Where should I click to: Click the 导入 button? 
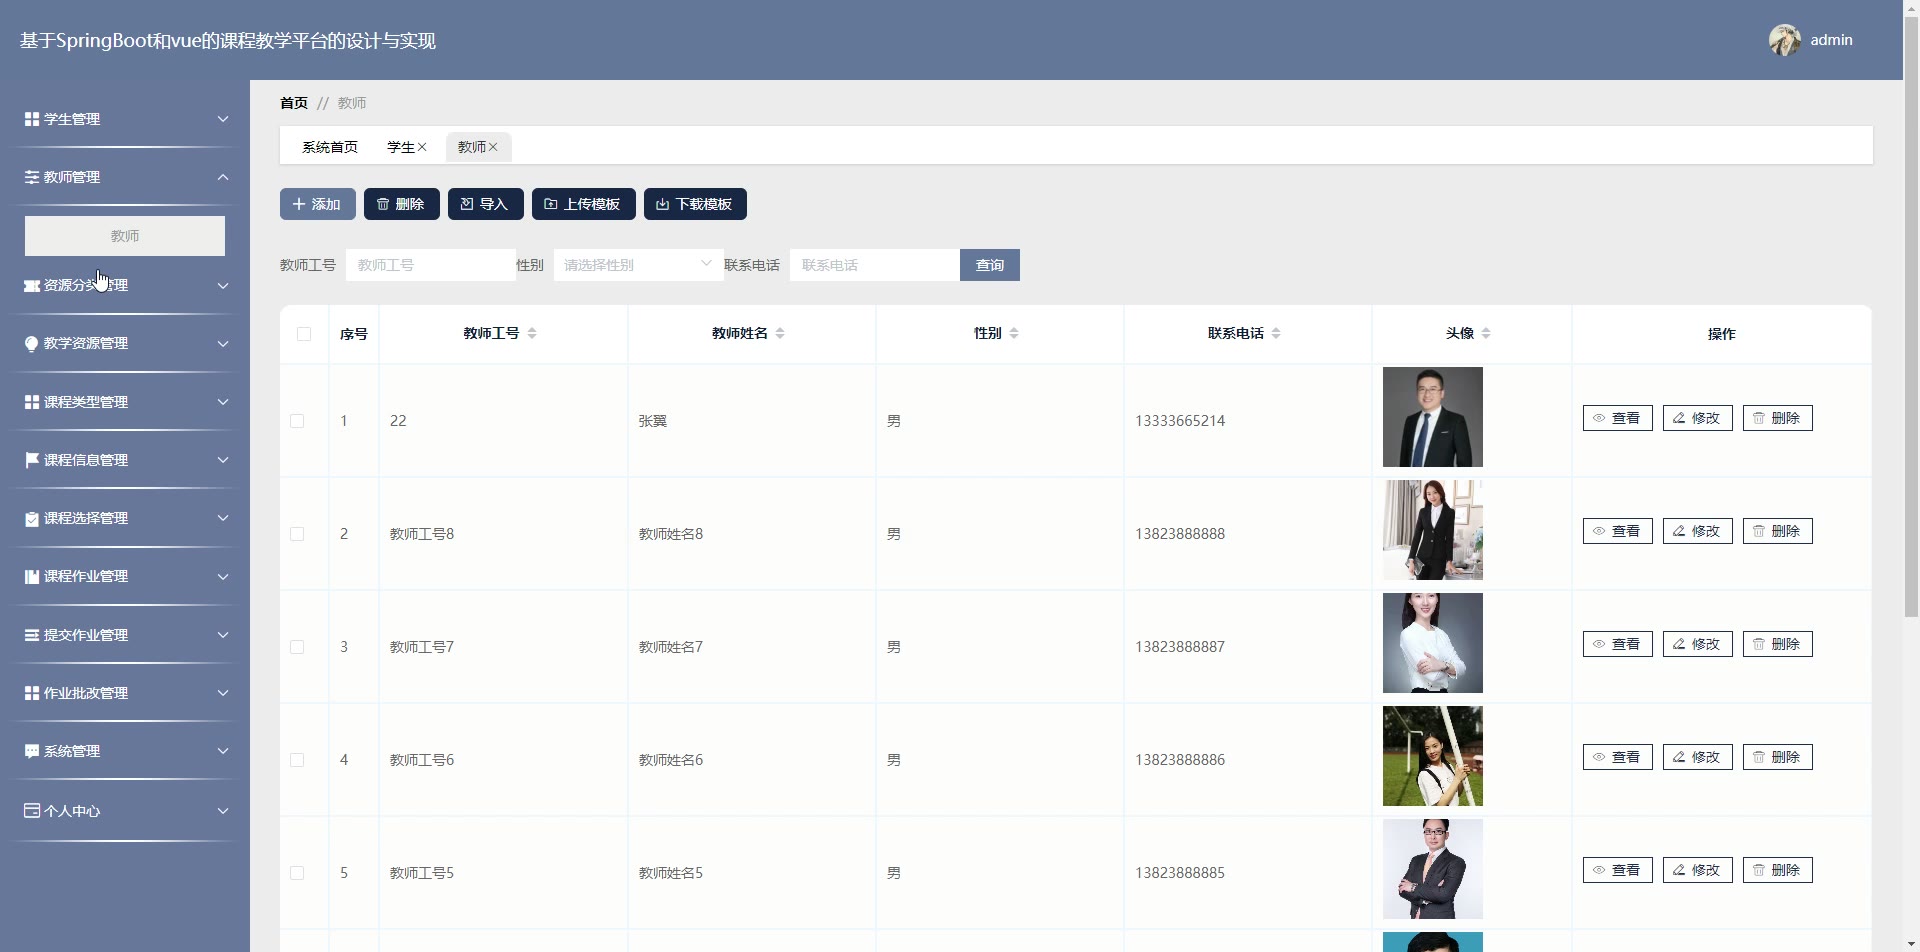click(x=485, y=204)
